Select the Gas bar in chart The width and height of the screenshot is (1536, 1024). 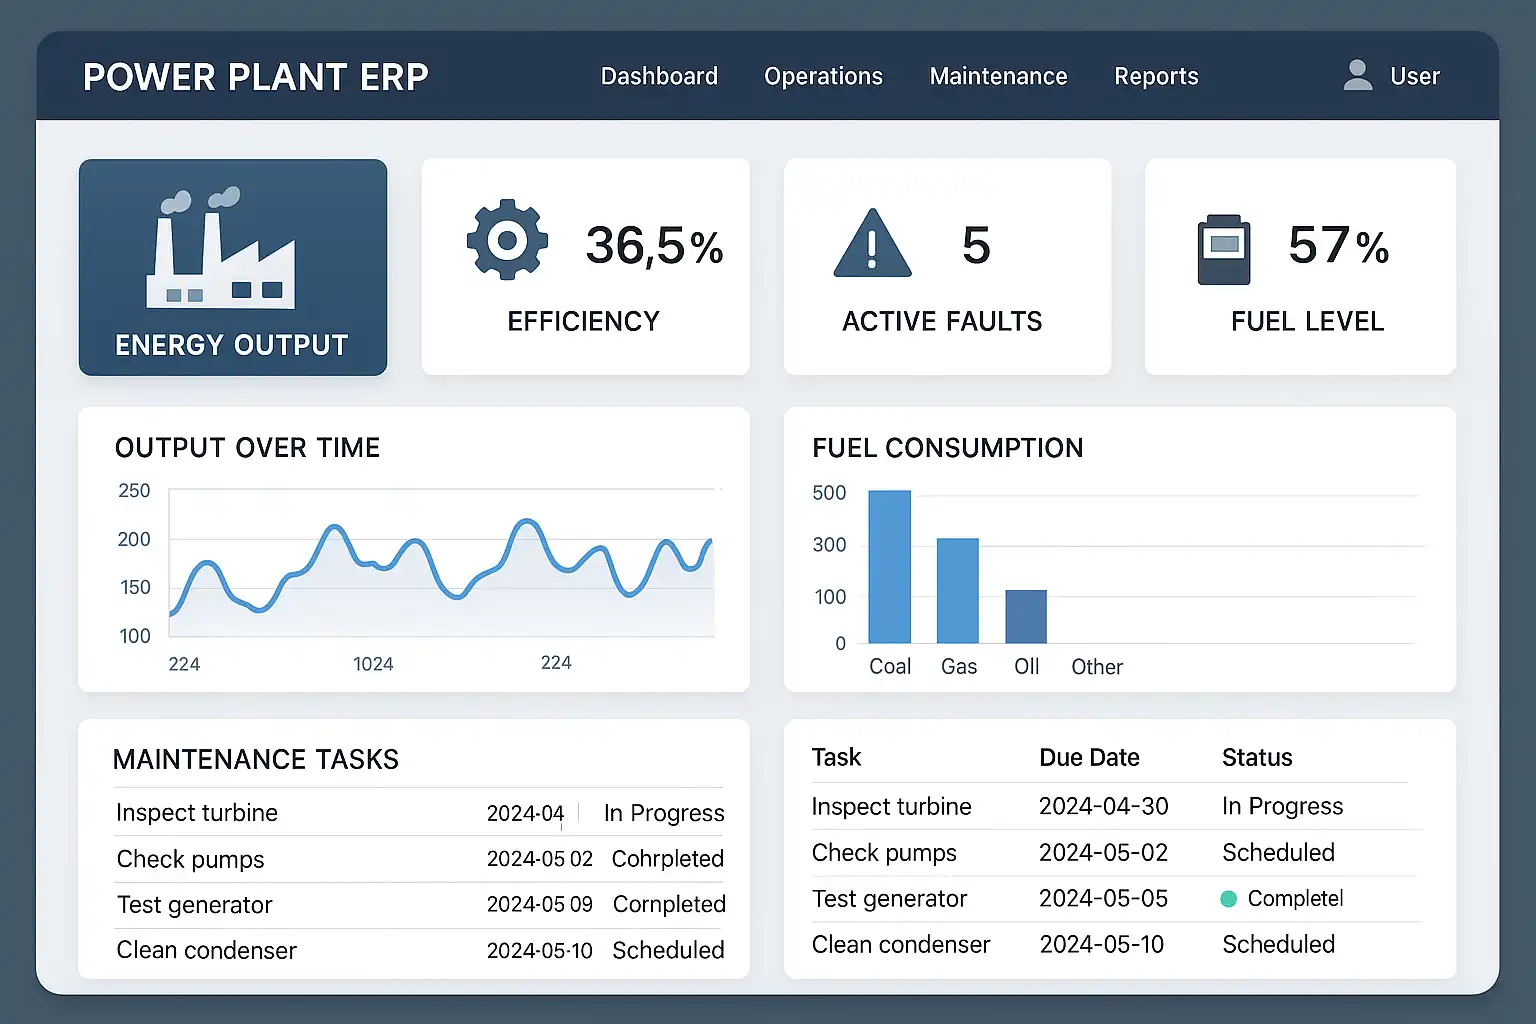click(x=957, y=591)
